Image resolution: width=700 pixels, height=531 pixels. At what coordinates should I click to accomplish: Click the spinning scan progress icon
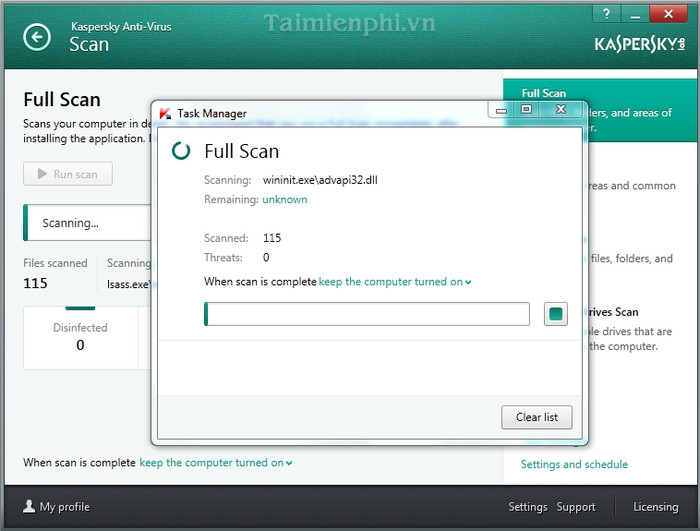[x=181, y=151]
